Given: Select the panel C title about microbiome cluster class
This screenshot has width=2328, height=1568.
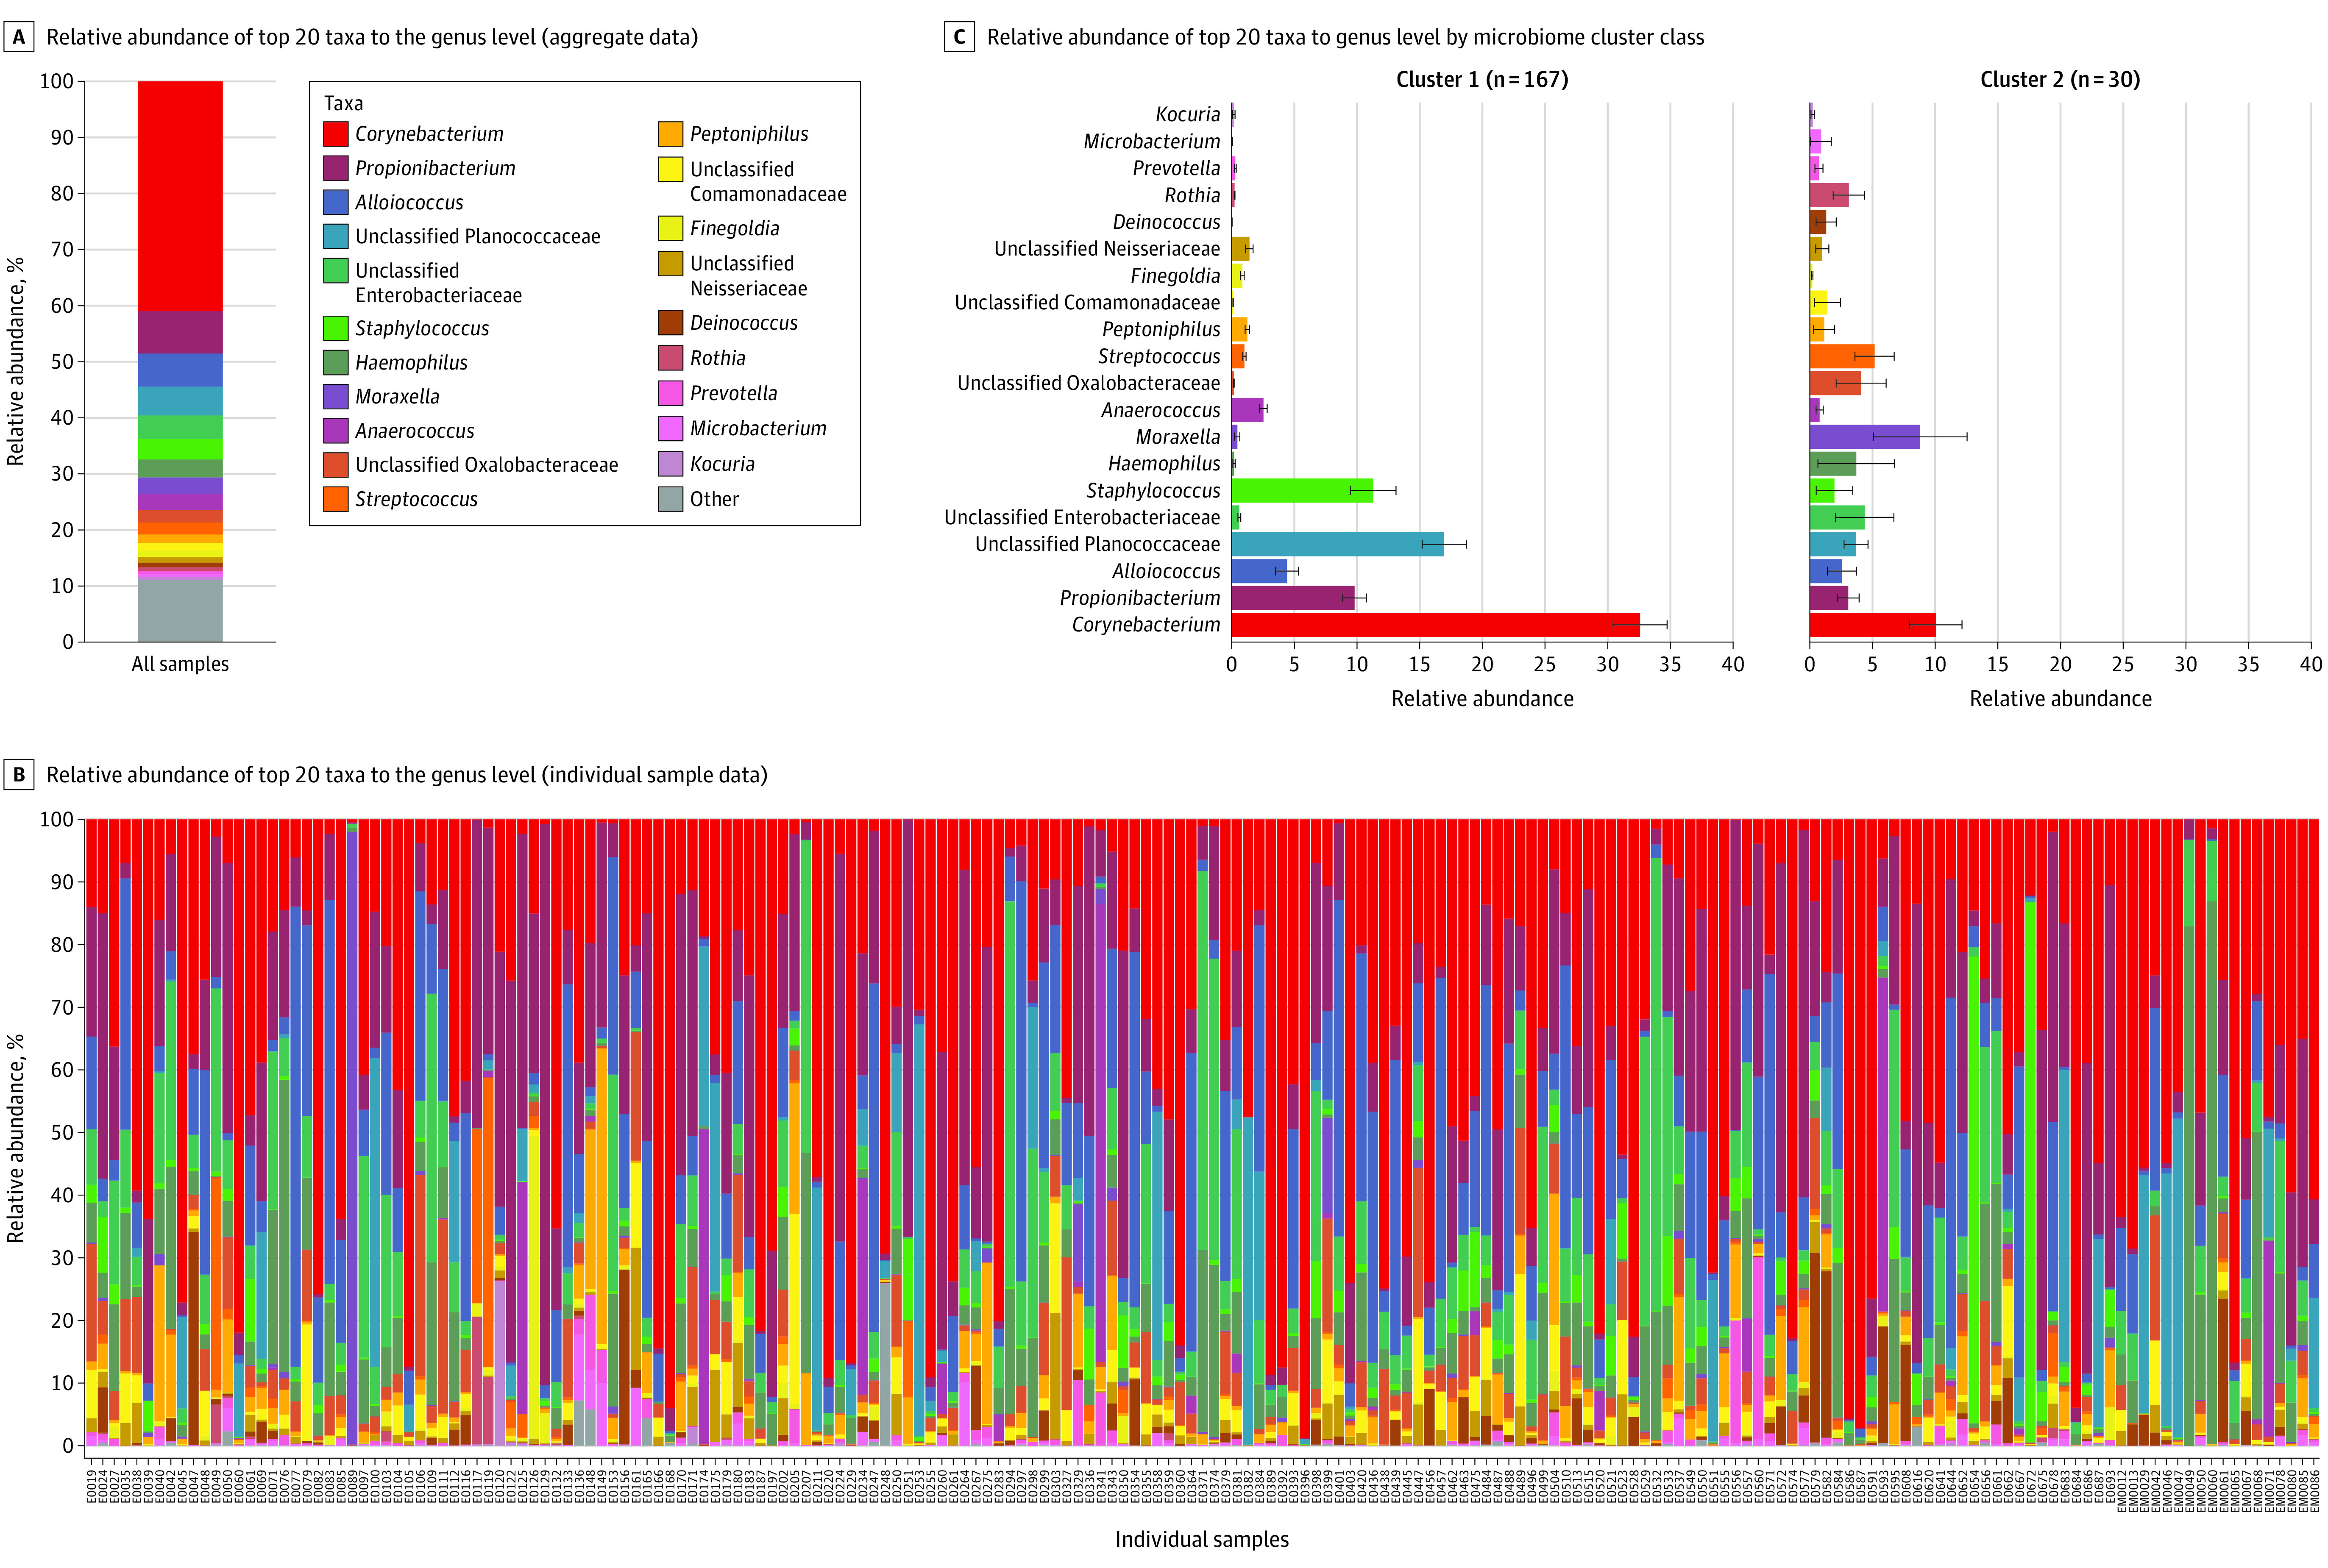Looking at the screenshot, I should click(1346, 38).
